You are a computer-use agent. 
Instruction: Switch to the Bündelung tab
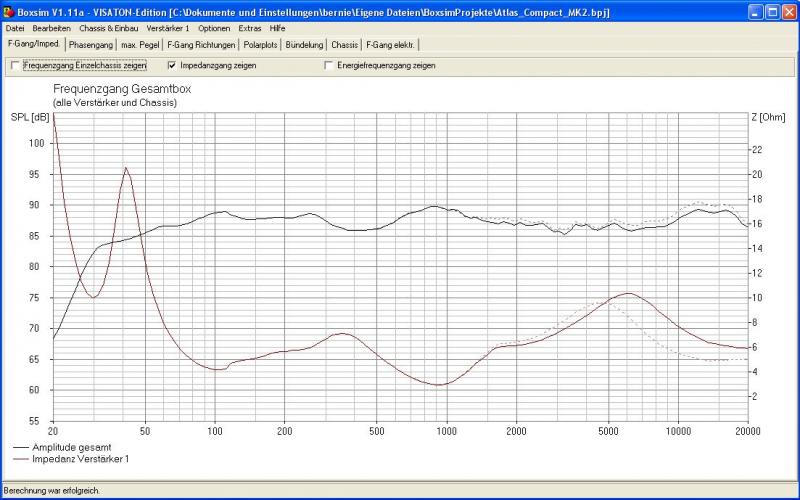point(304,45)
